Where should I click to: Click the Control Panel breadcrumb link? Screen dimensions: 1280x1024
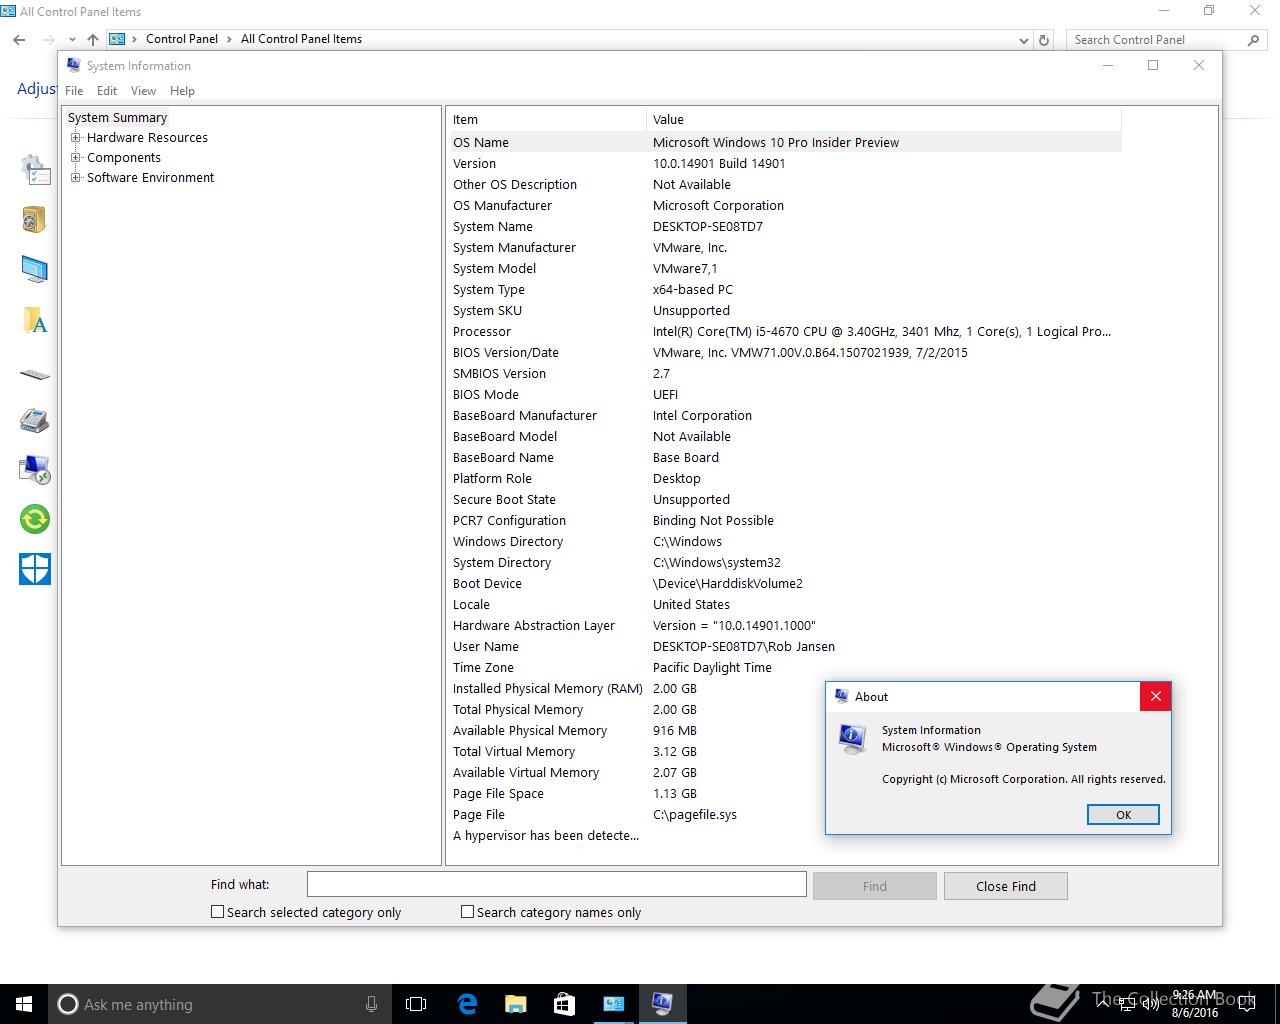click(x=182, y=39)
